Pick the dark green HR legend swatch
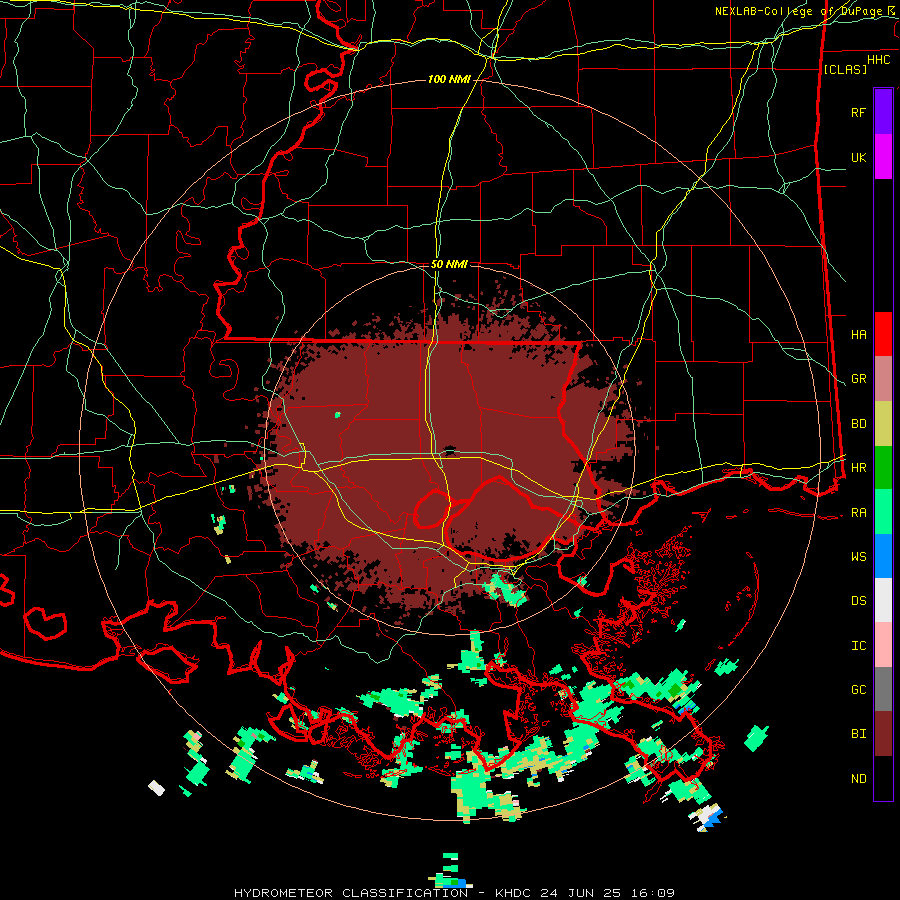 coord(883,468)
